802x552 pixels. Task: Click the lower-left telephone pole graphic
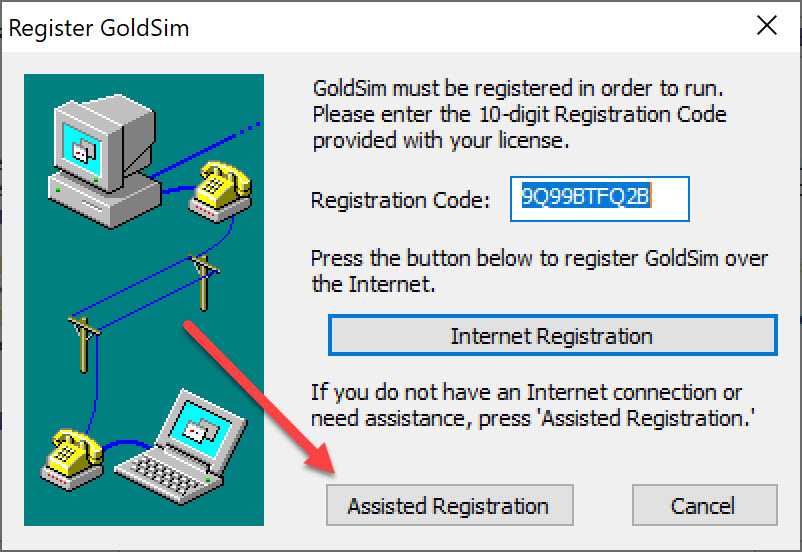pyautogui.click(x=84, y=345)
